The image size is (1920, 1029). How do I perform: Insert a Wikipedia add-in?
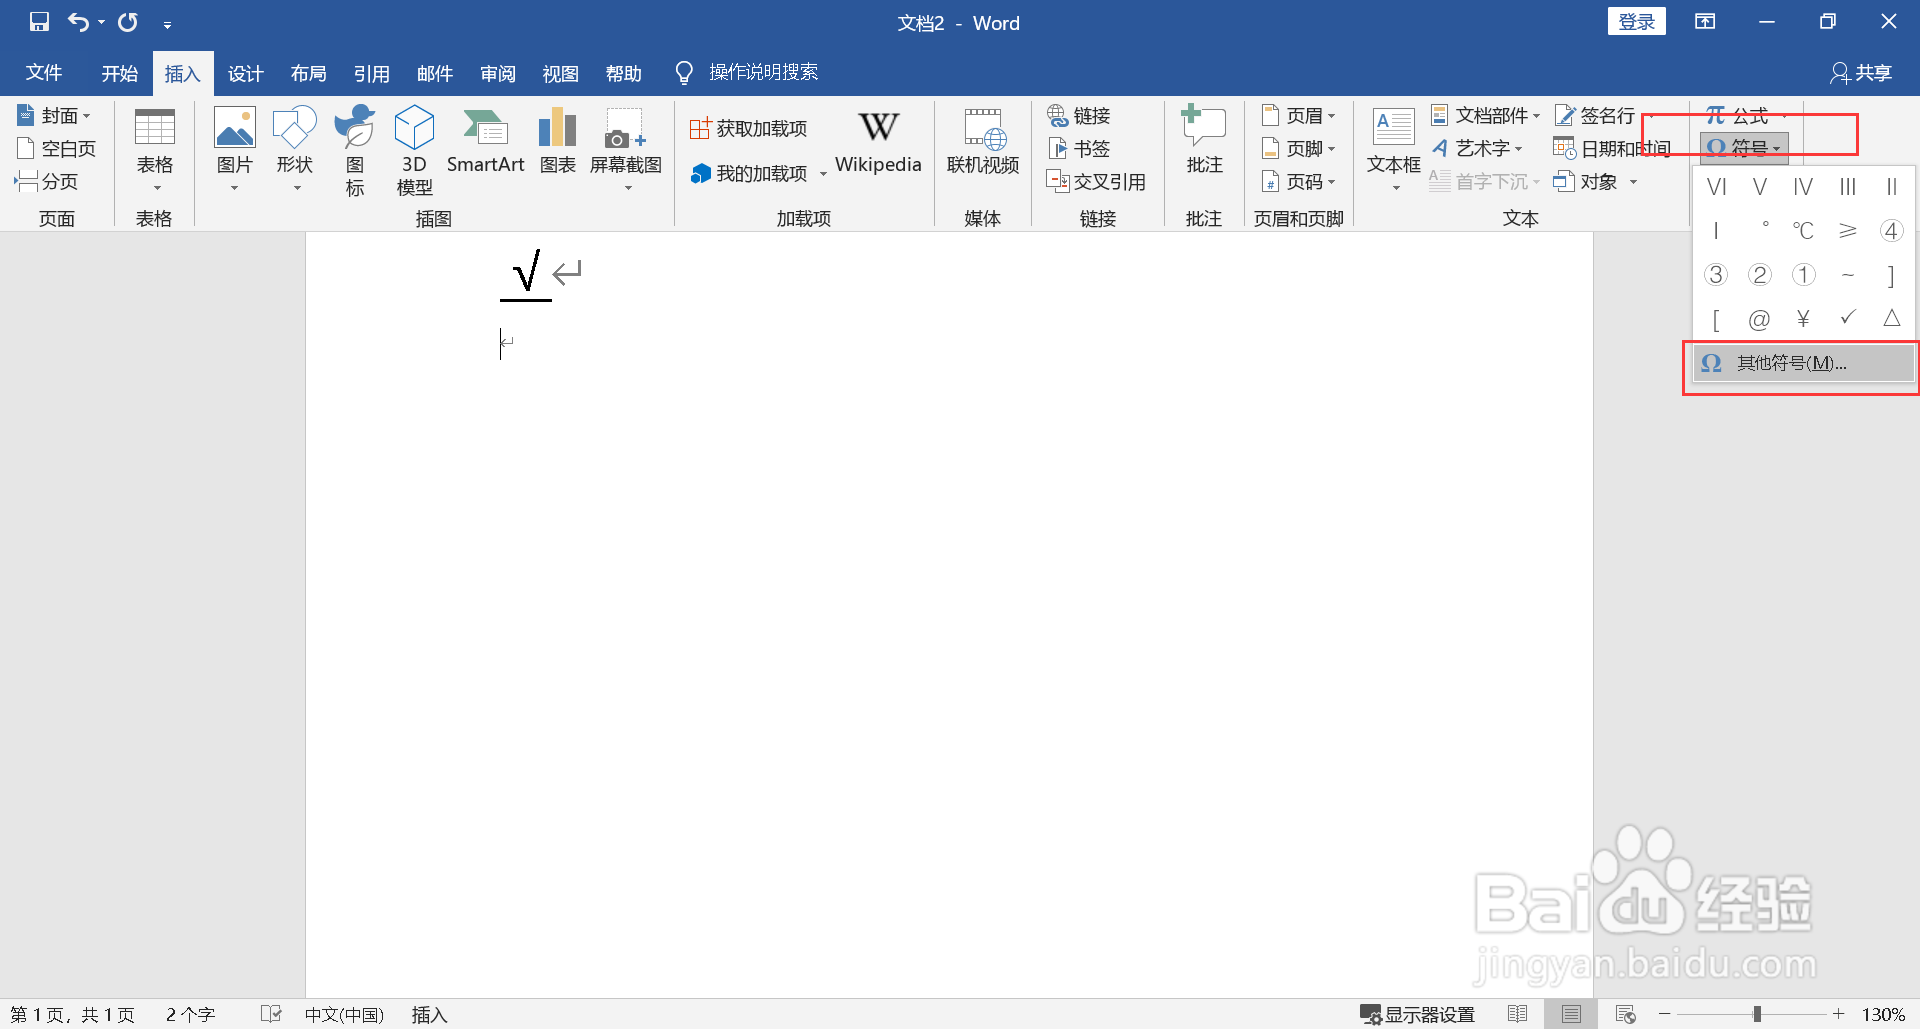pos(878,145)
